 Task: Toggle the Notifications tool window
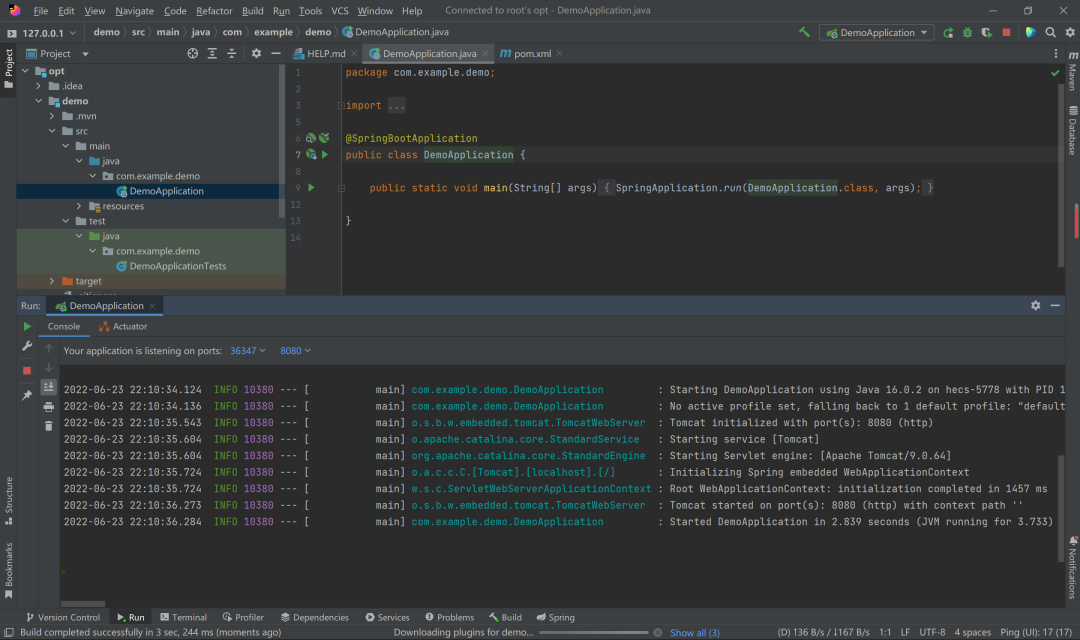tap(1072, 567)
